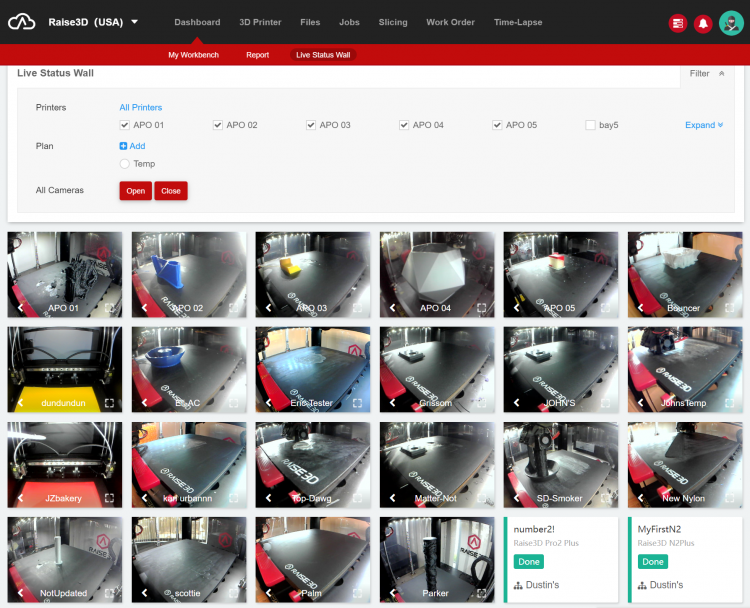Screen dimensions: 750x608
Task: Open the karl urbannn camera thumbnail
Action: tap(189, 464)
